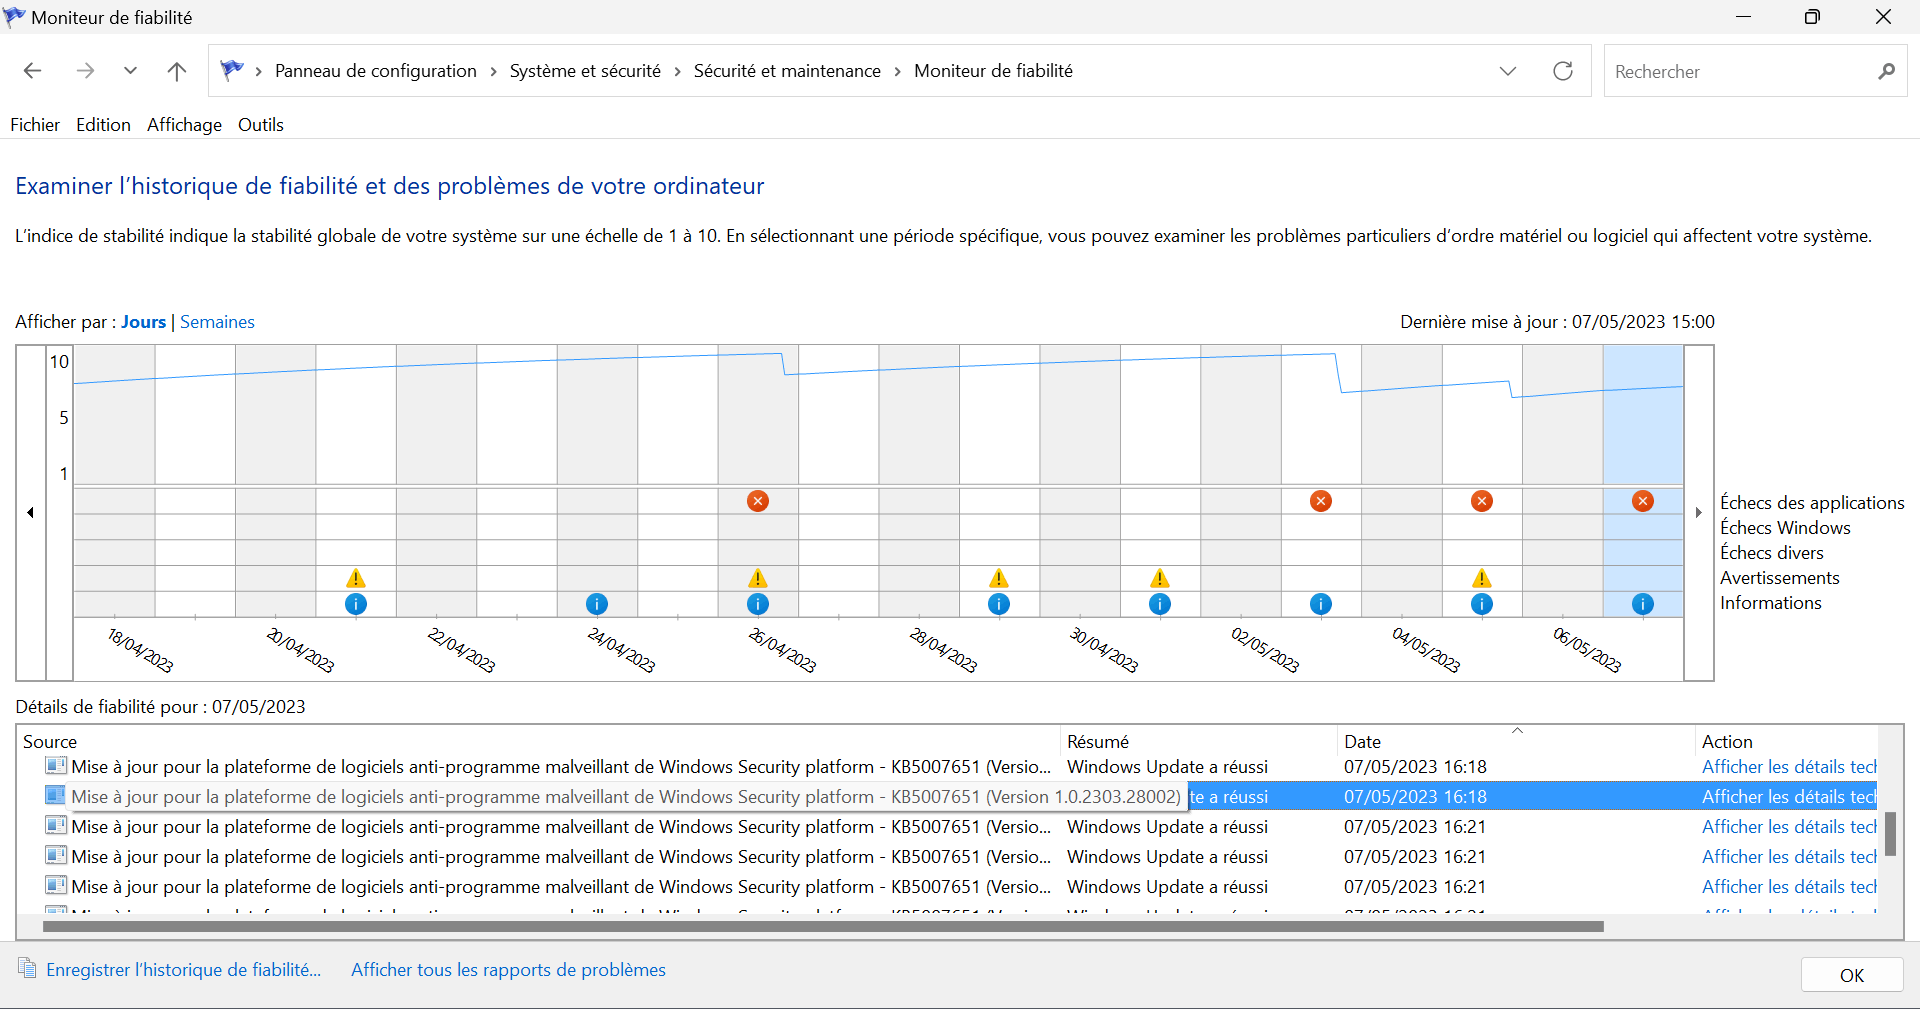Click the horizontal scrollbar of the details list

pyautogui.click(x=823, y=926)
